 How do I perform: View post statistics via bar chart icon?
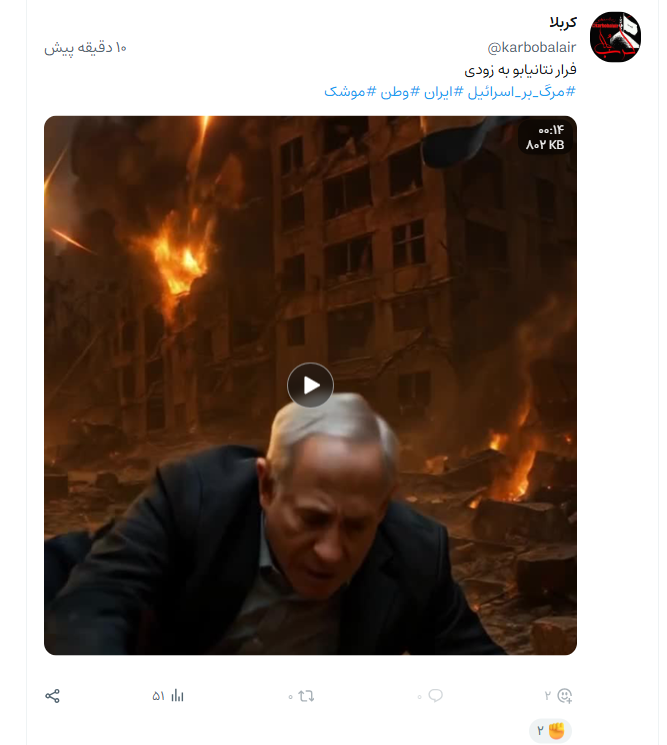coord(177,696)
